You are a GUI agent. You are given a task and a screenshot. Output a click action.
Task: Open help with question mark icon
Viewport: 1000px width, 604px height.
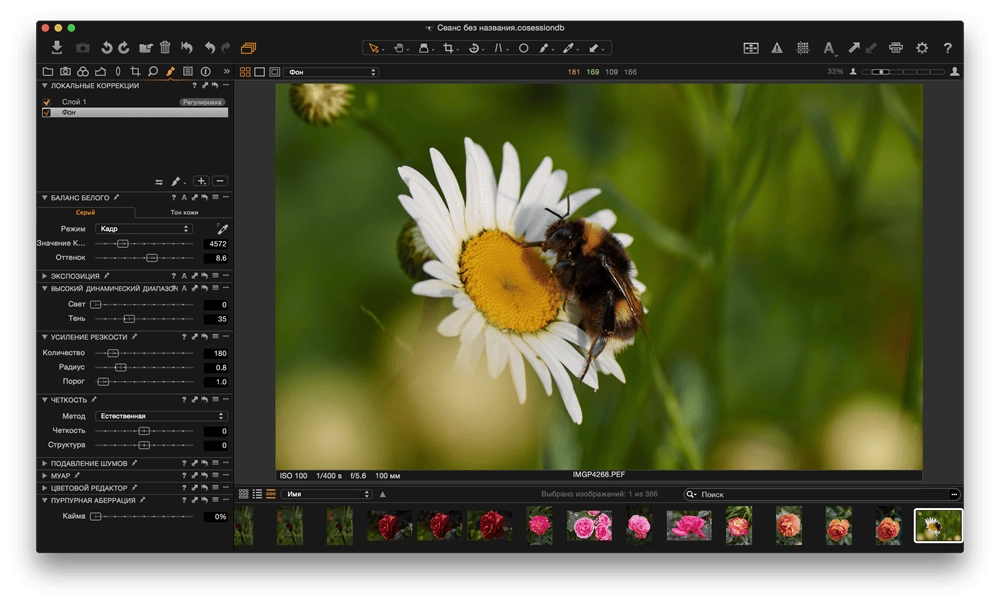pos(948,48)
